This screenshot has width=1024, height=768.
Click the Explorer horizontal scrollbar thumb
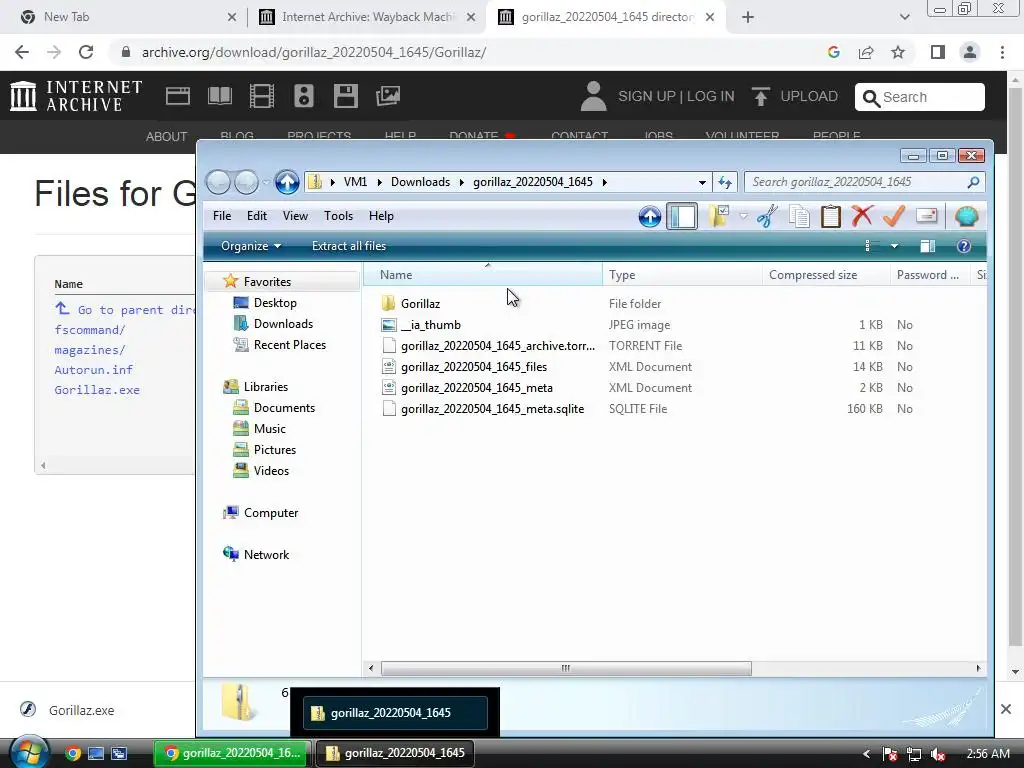coord(566,668)
